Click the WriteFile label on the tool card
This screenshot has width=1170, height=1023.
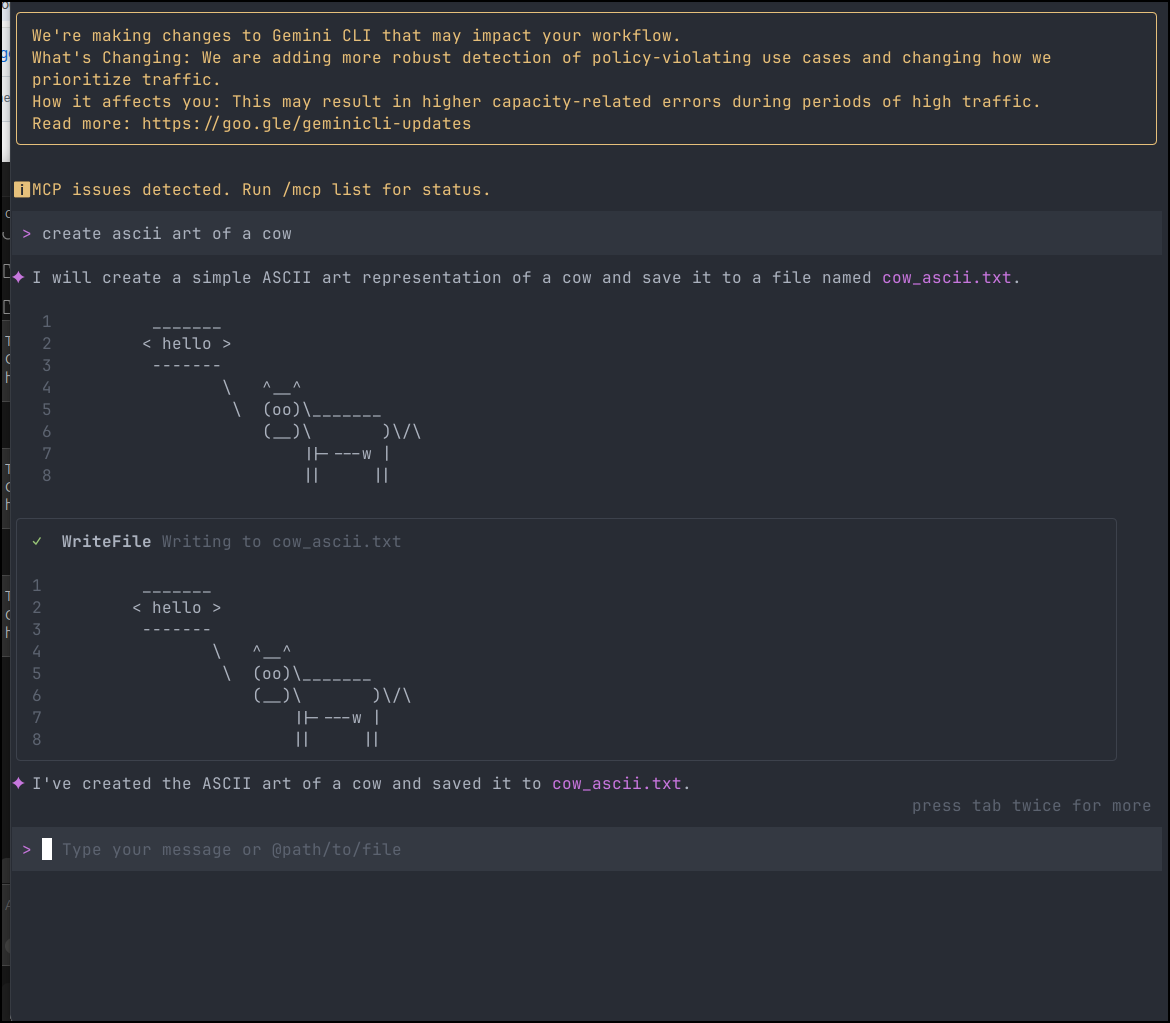point(105,541)
